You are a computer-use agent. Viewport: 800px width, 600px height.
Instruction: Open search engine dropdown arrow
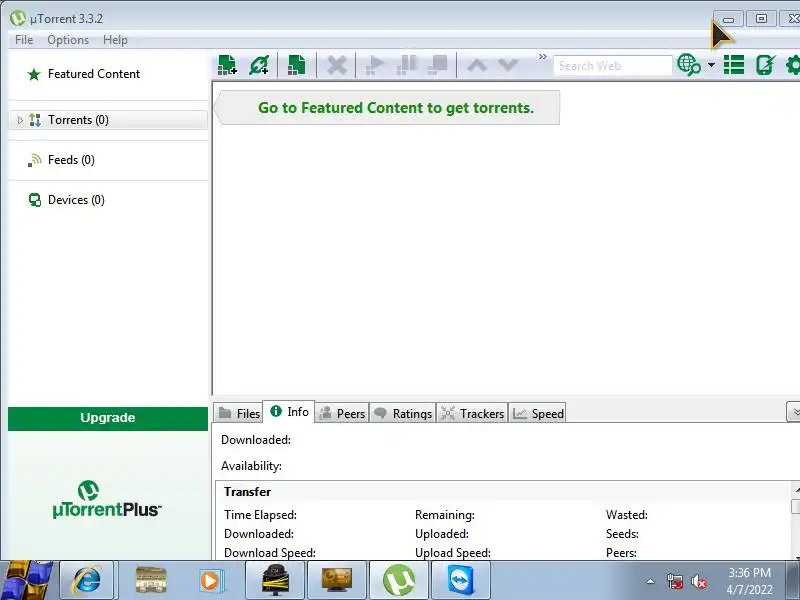click(711, 65)
